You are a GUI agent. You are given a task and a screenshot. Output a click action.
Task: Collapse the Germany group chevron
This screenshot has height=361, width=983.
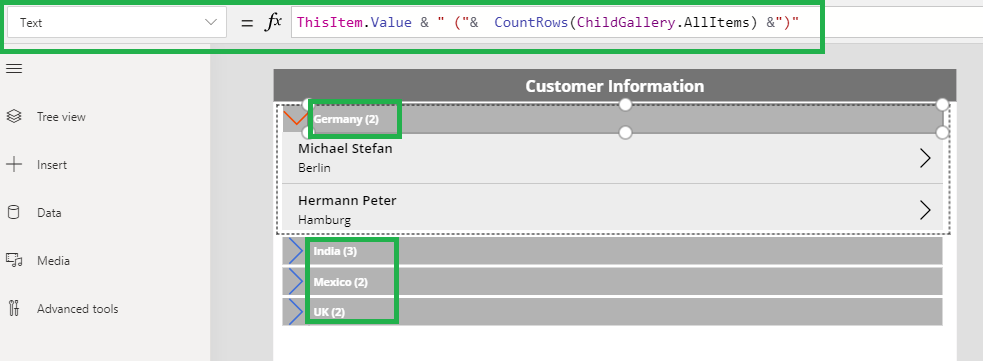pyautogui.click(x=295, y=118)
